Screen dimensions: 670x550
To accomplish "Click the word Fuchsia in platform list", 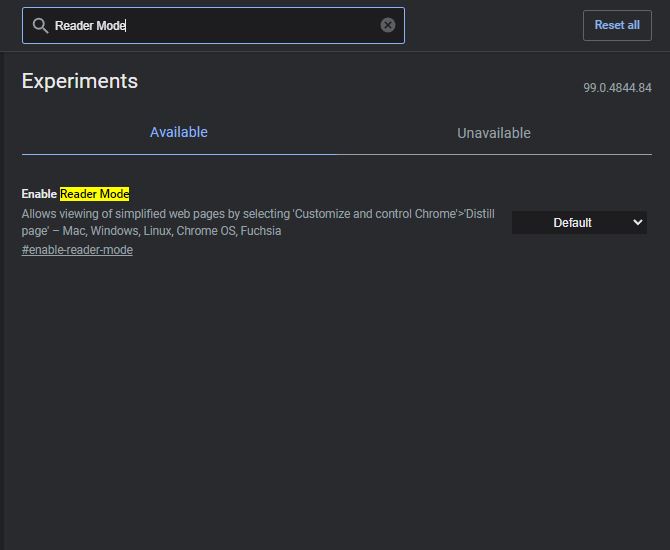I will pos(261,231).
